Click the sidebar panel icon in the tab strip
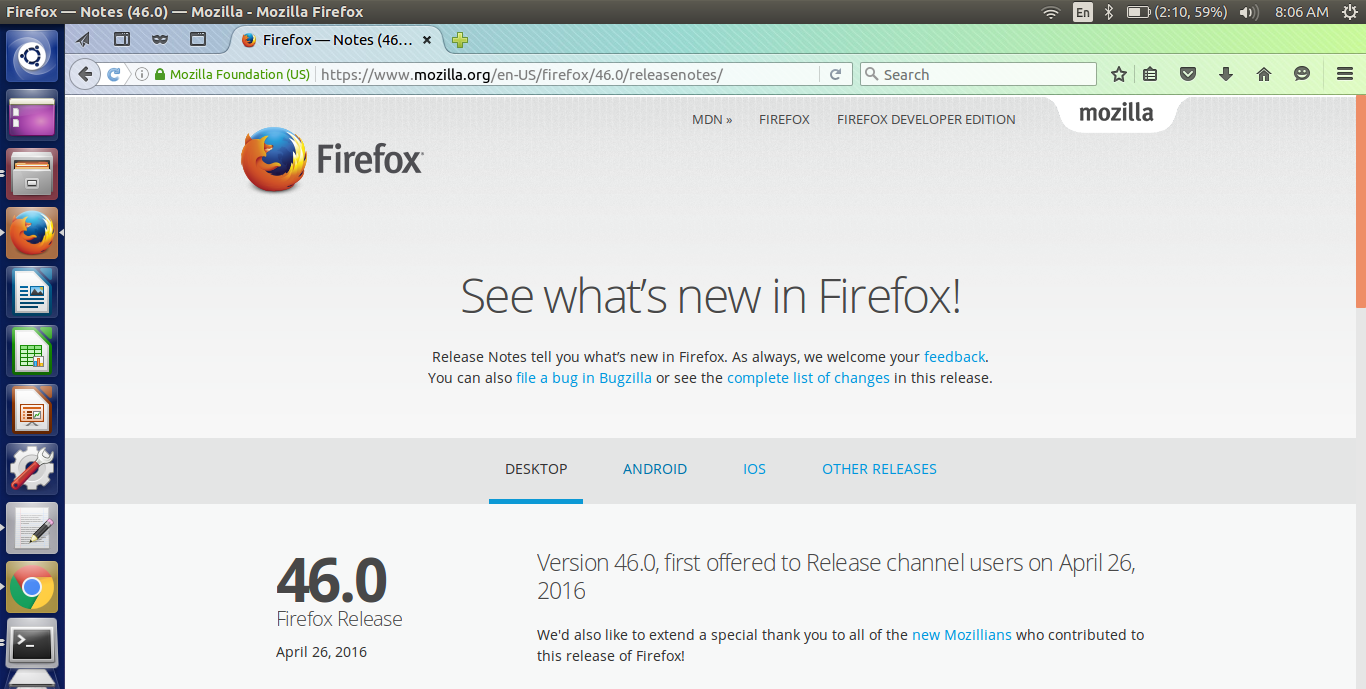Viewport: 1366px width, 689px height. pos(122,40)
